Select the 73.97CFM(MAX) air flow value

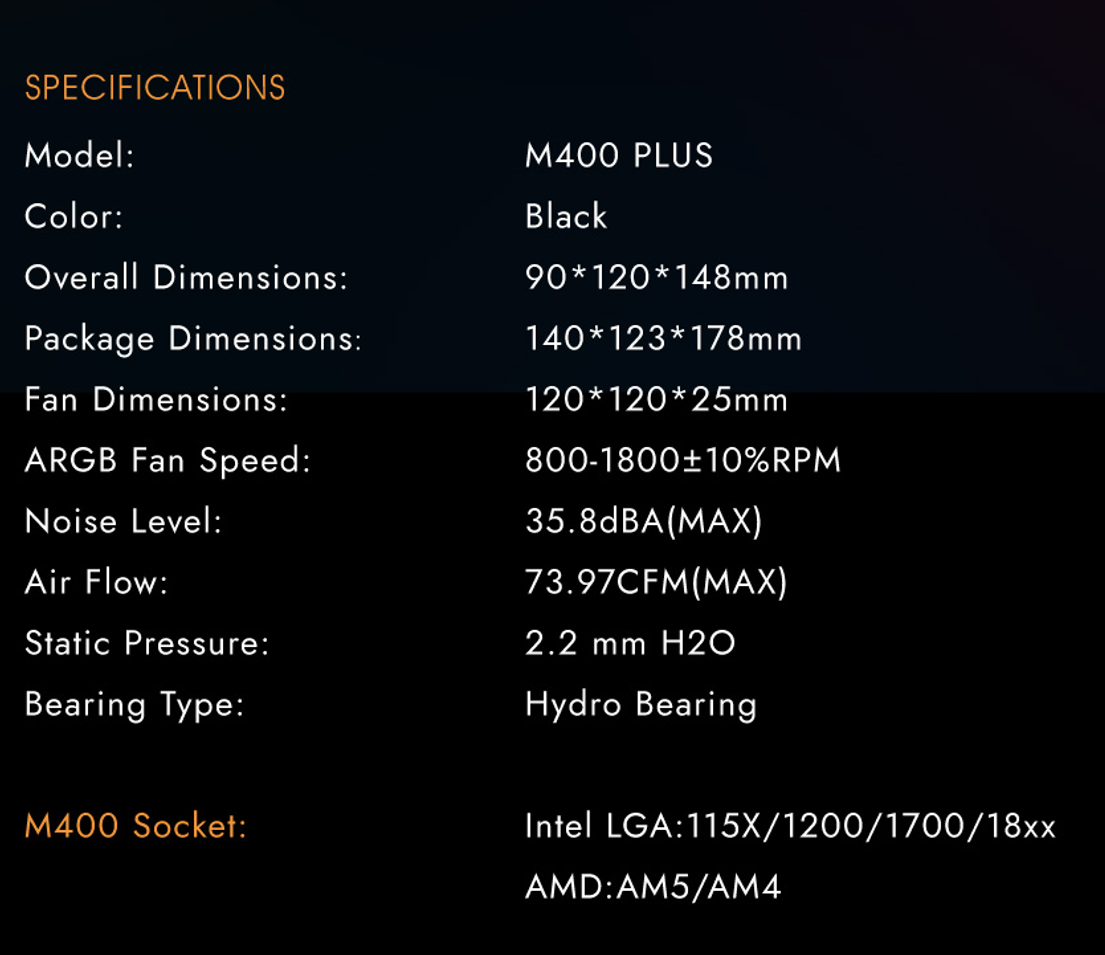656,583
